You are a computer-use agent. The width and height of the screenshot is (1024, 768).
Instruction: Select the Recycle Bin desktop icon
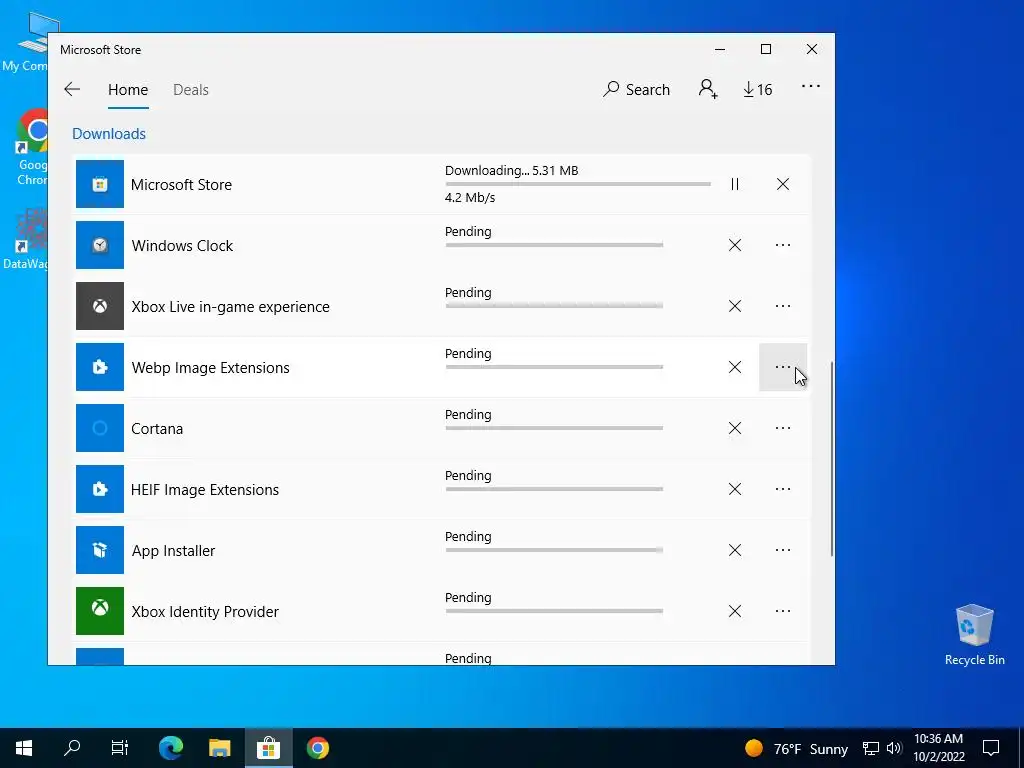[974, 634]
